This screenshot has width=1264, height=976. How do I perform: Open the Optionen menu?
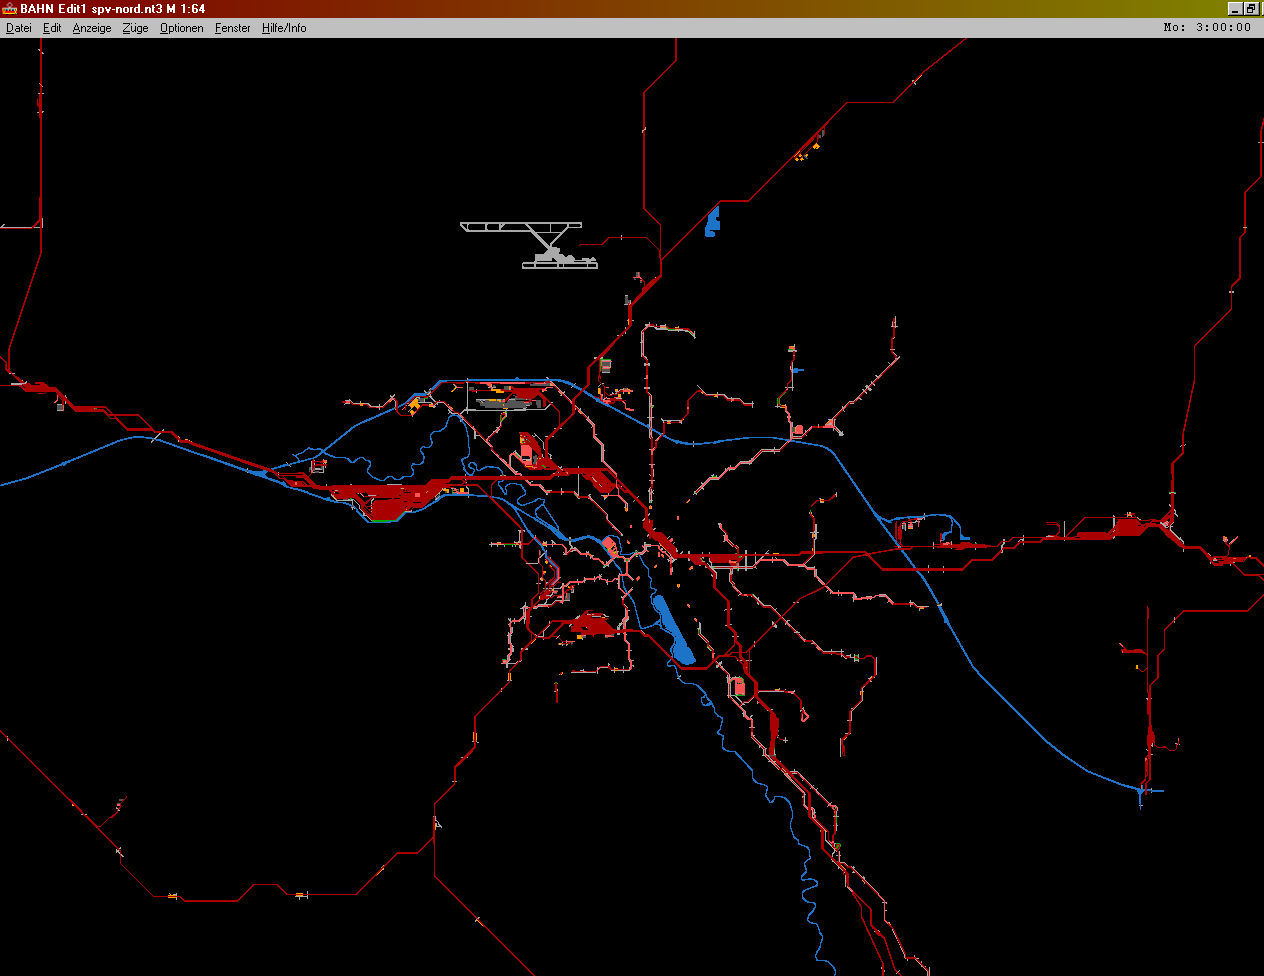coord(181,28)
